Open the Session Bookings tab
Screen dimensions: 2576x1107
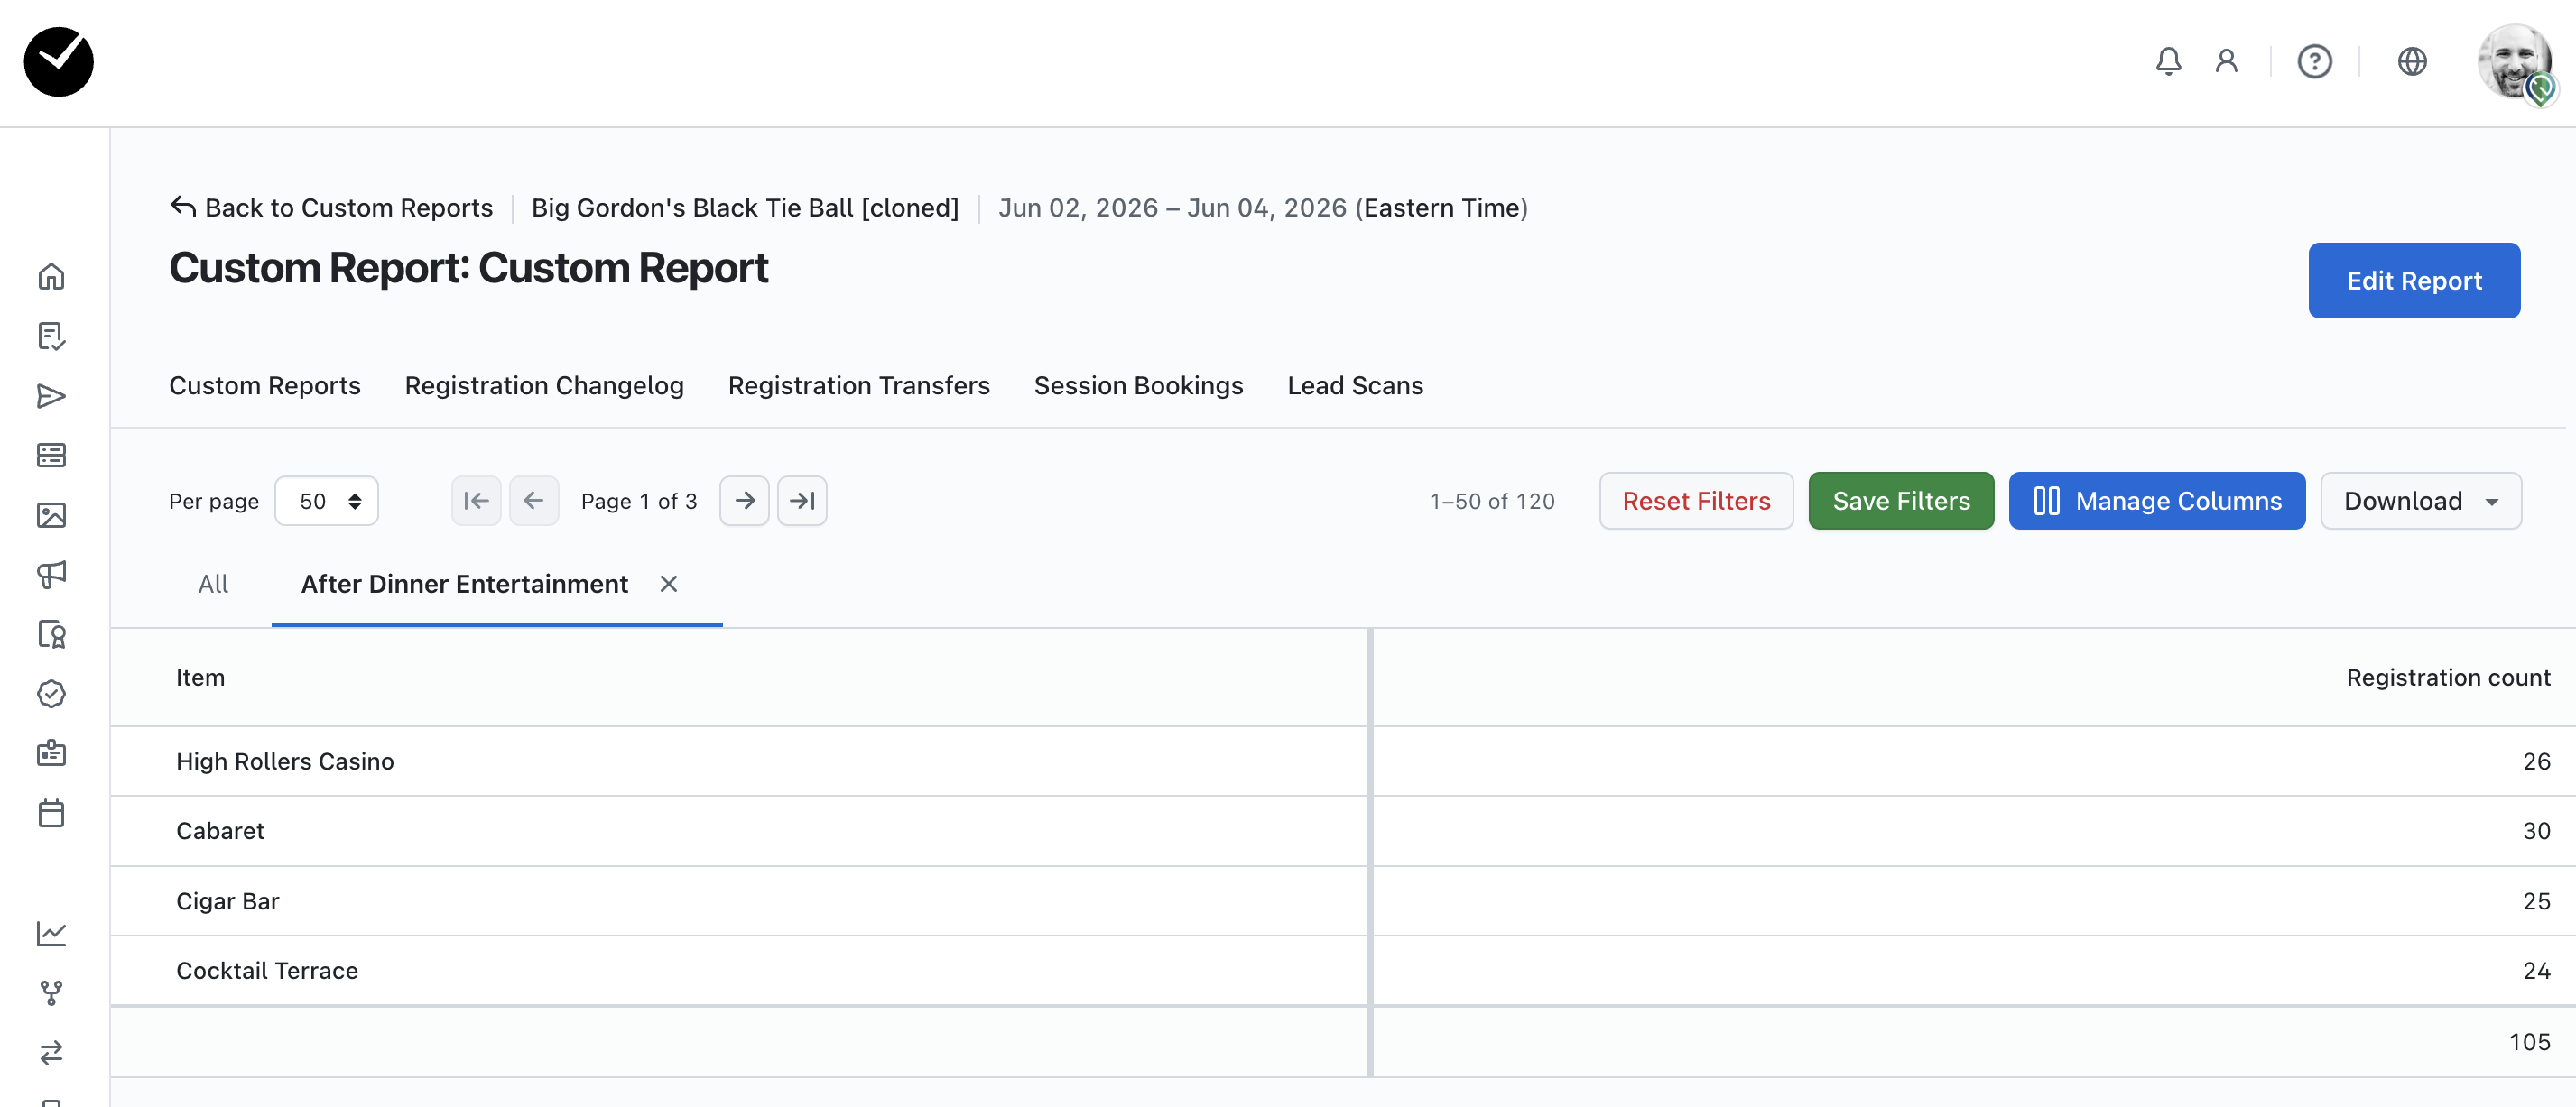[1138, 386]
